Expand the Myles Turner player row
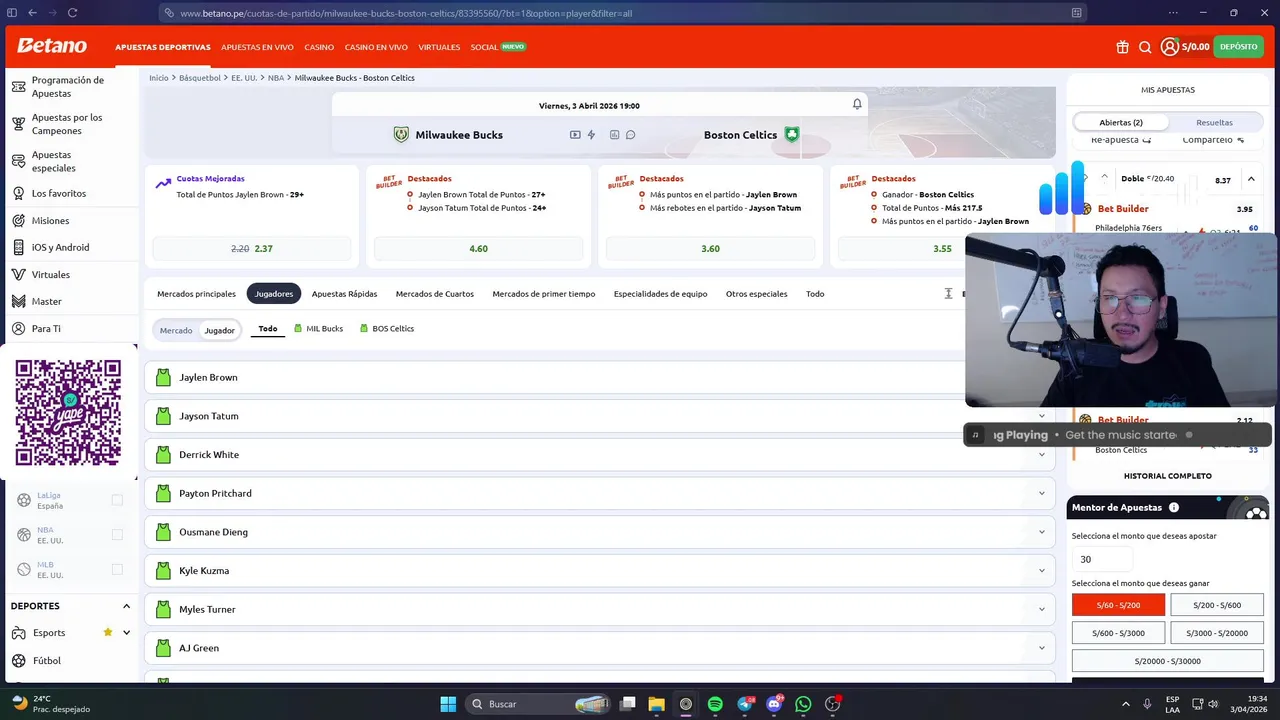The height and width of the screenshot is (720, 1280). pyautogui.click(x=600, y=609)
